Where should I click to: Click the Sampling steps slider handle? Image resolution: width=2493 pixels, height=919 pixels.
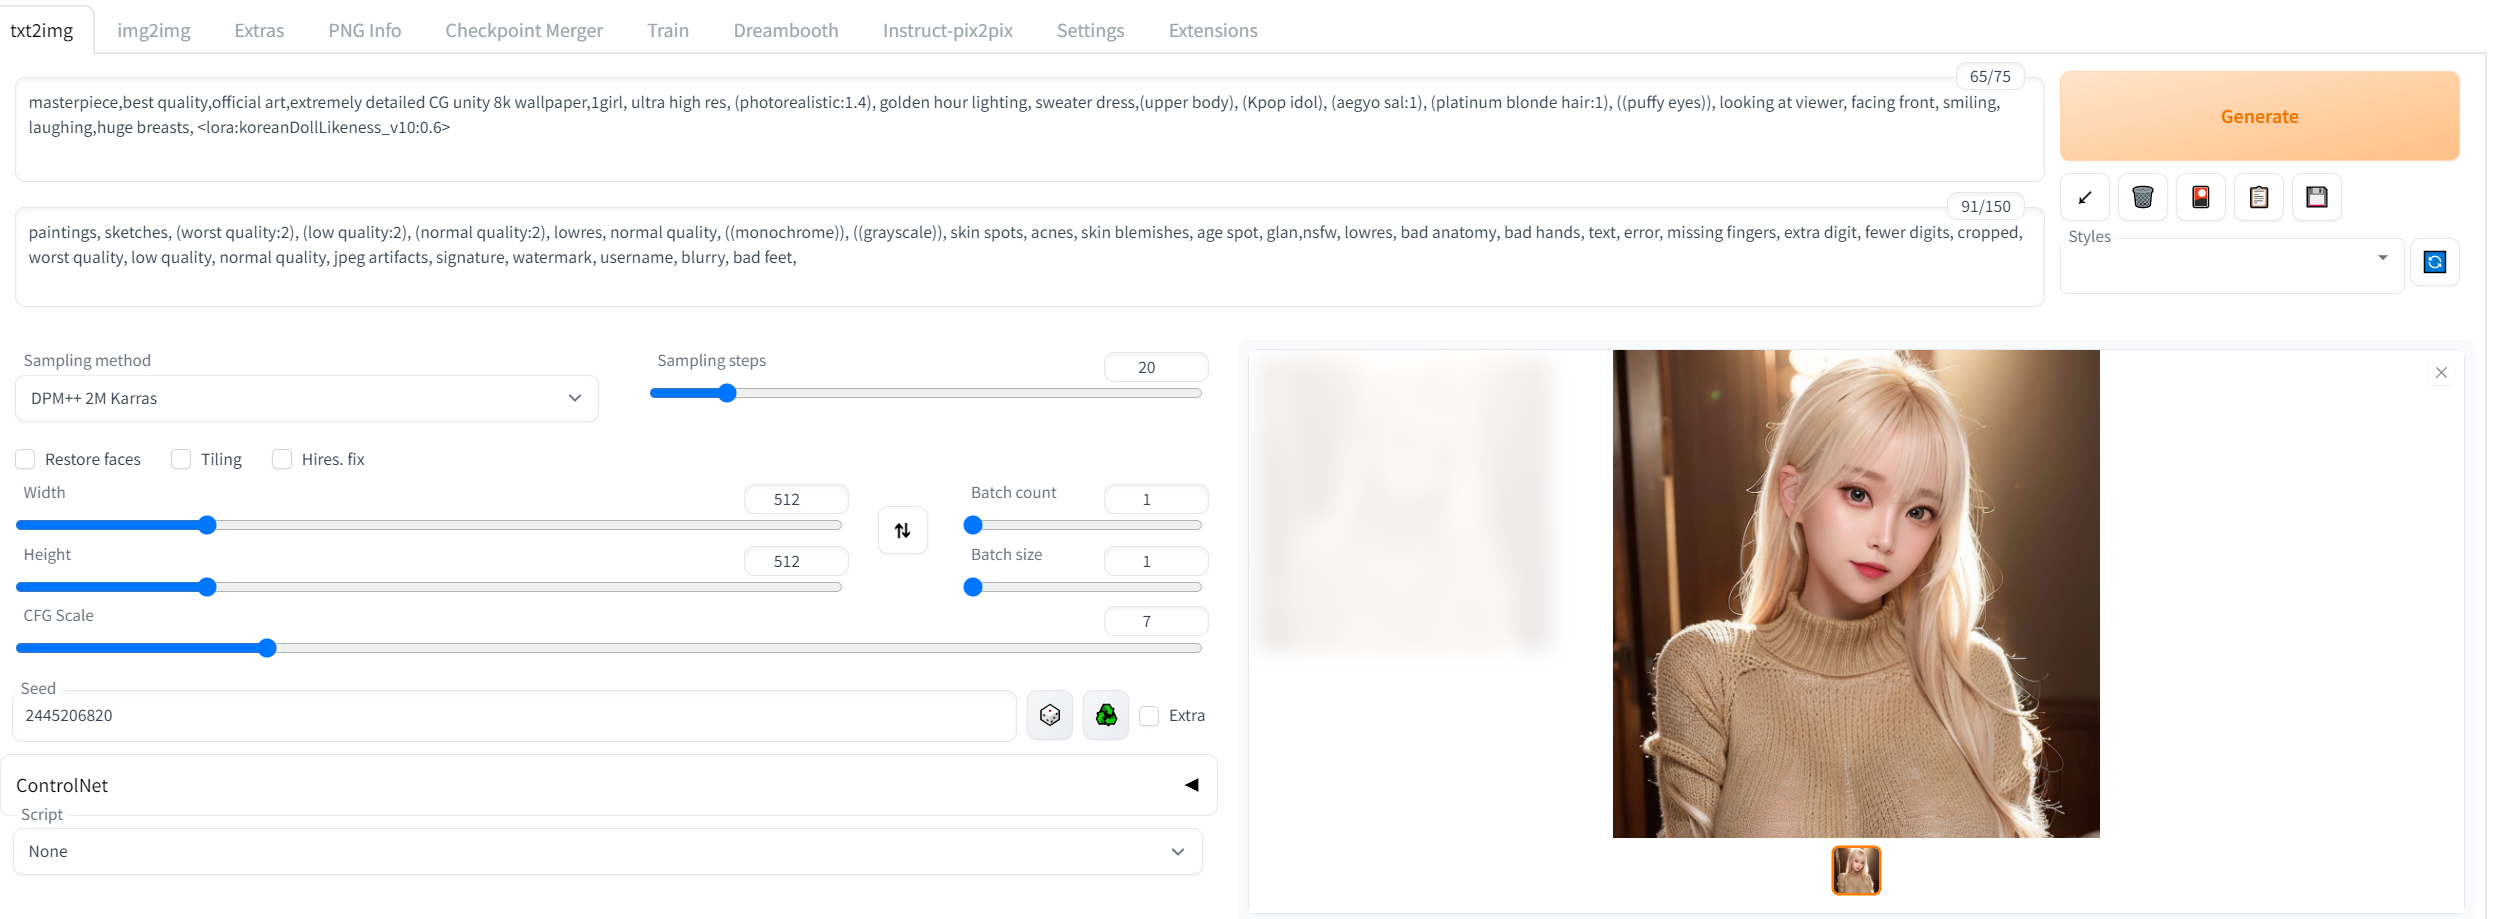pyautogui.click(x=728, y=393)
